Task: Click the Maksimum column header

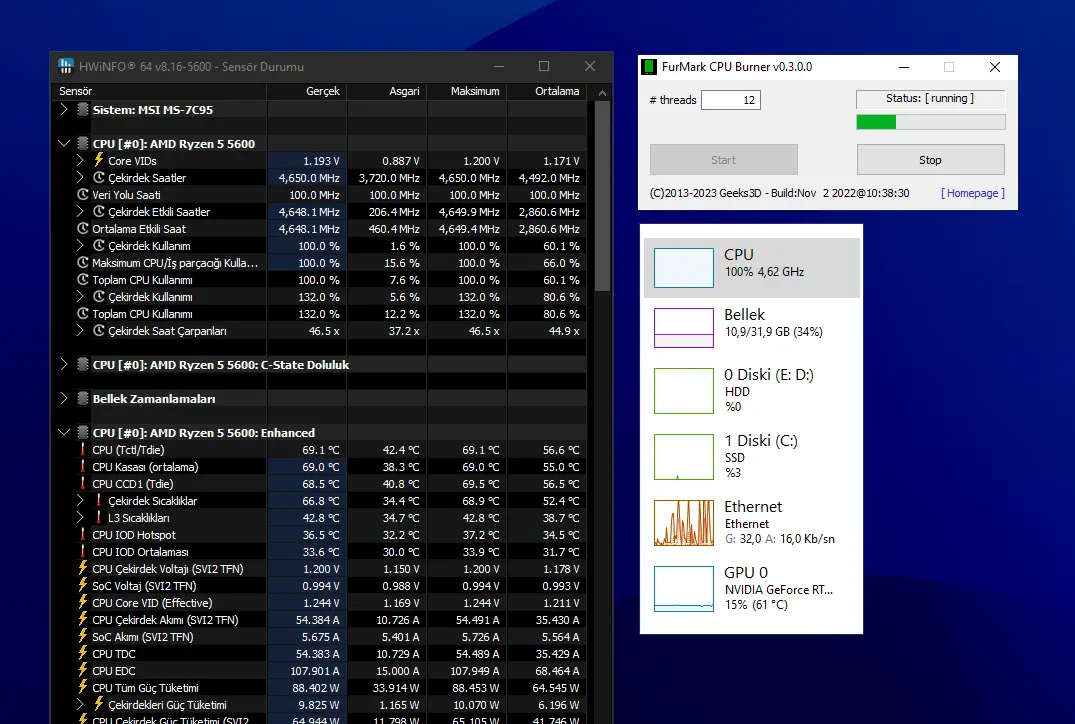Action: (467, 91)
